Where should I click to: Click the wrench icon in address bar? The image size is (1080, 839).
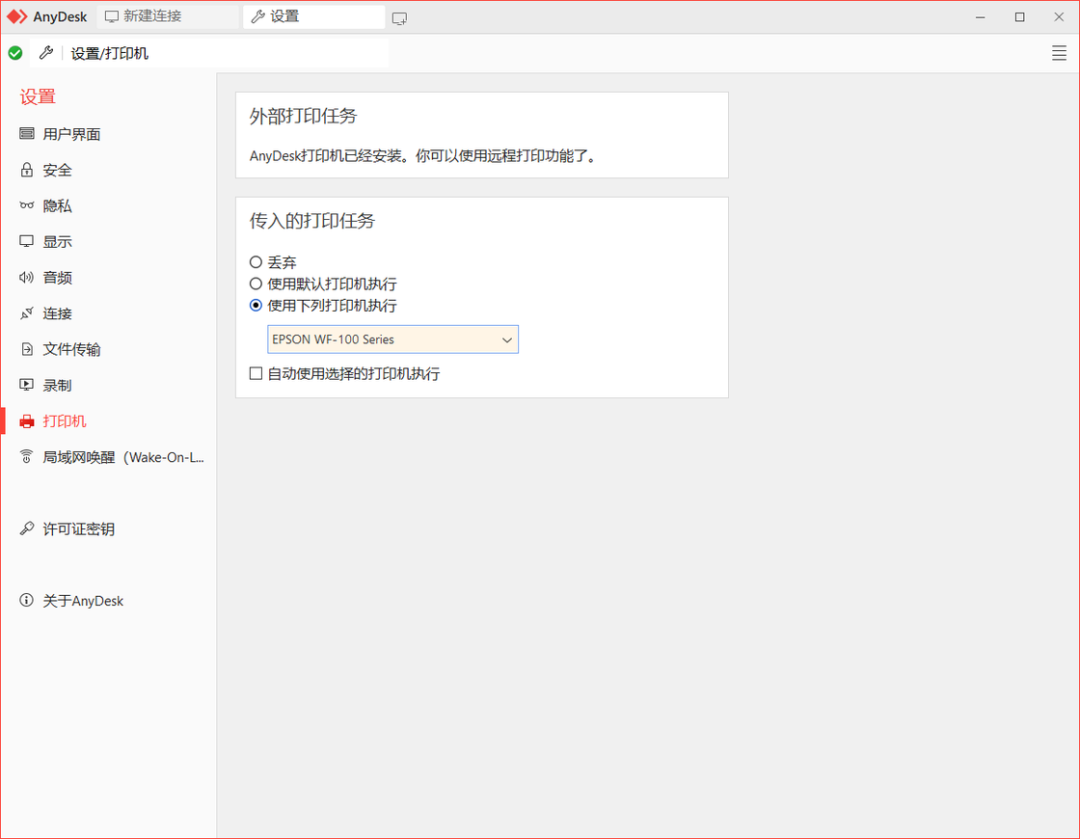[46, 53]
